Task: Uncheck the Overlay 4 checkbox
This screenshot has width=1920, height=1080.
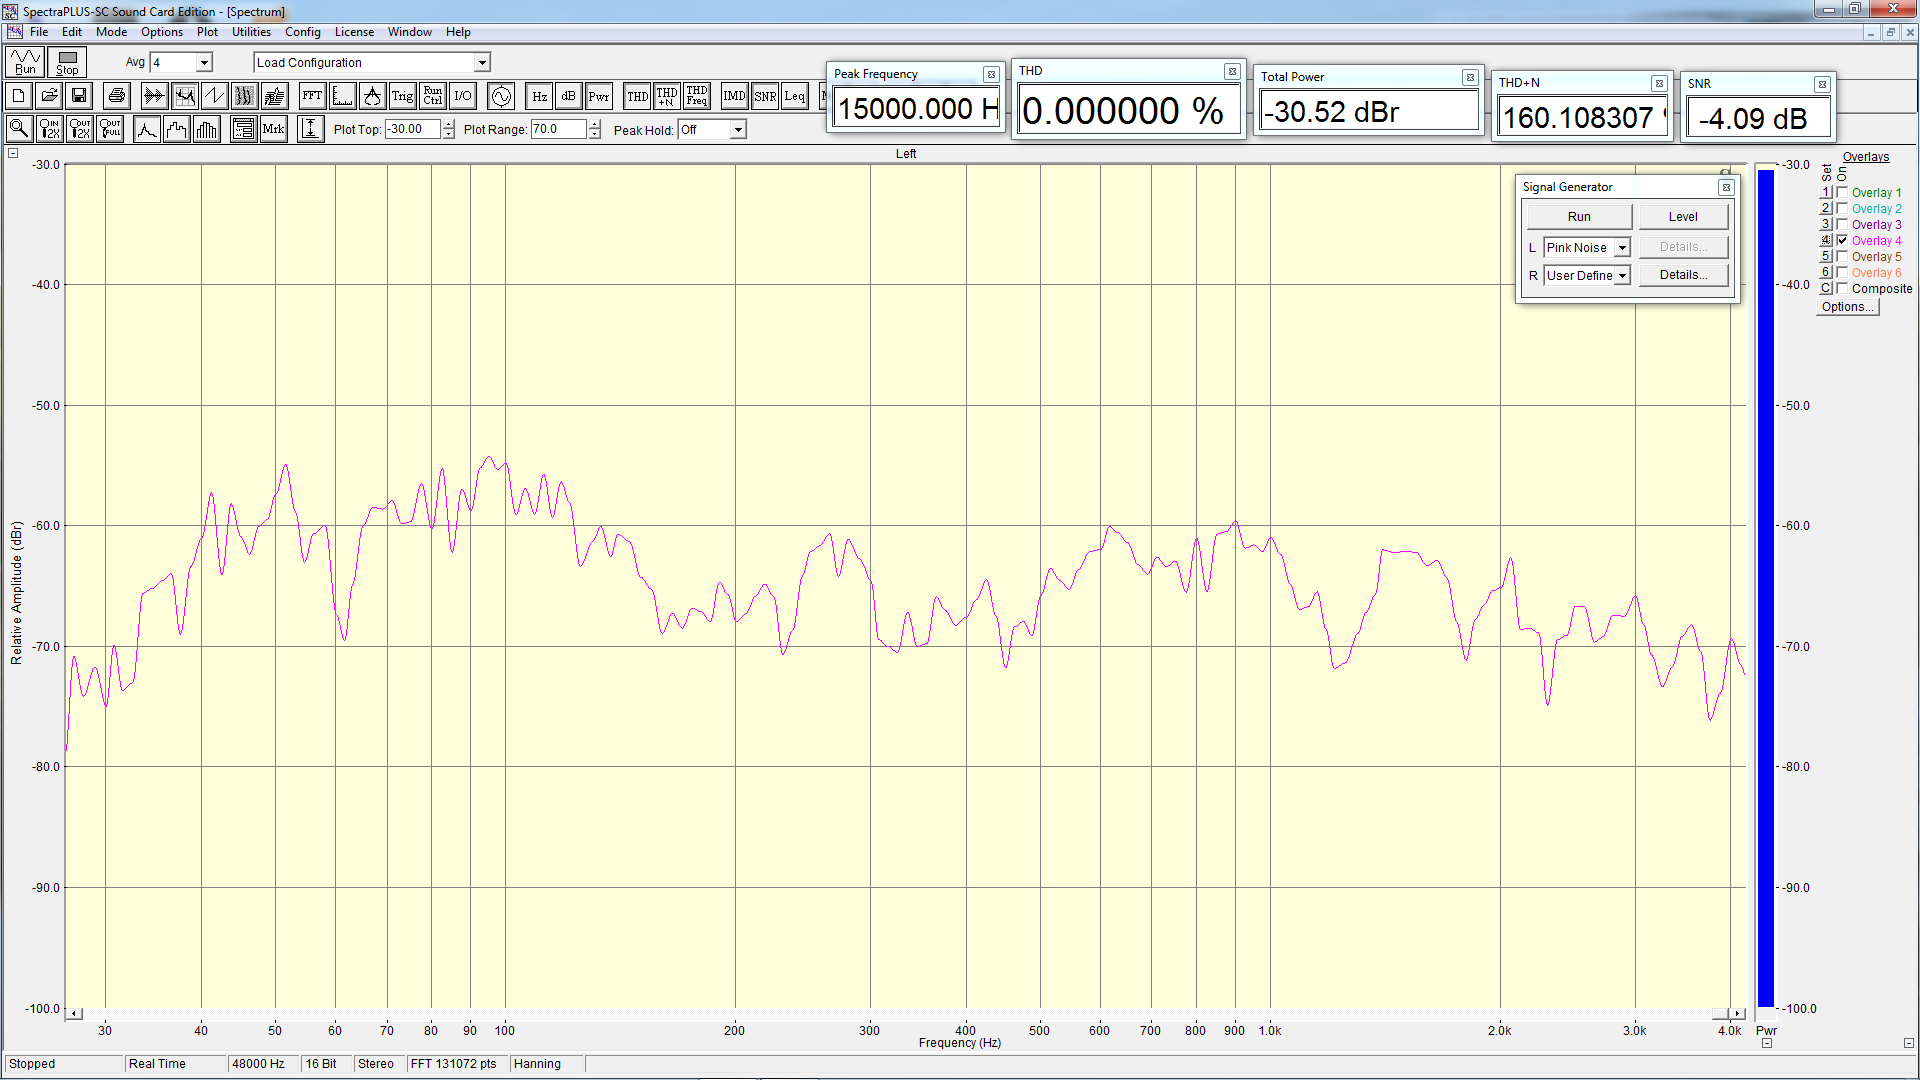Action: pyautogui.click(x=1842, y=240)
